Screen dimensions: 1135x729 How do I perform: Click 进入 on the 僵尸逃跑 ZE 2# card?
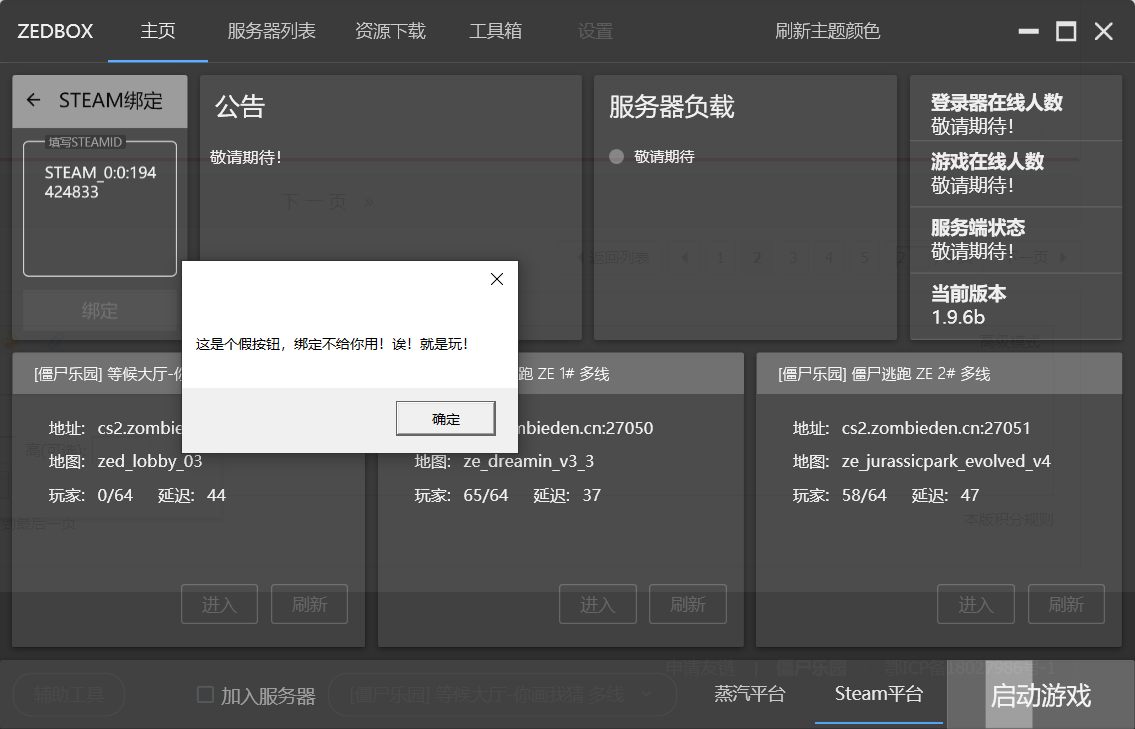975,605
